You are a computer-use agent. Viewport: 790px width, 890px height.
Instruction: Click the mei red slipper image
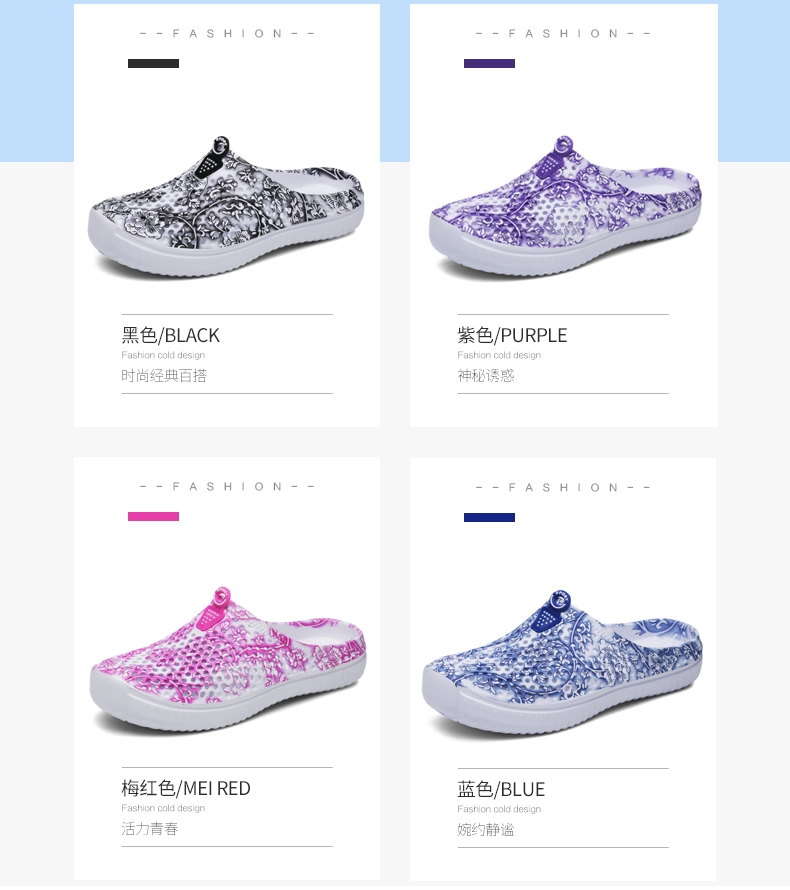228,660
